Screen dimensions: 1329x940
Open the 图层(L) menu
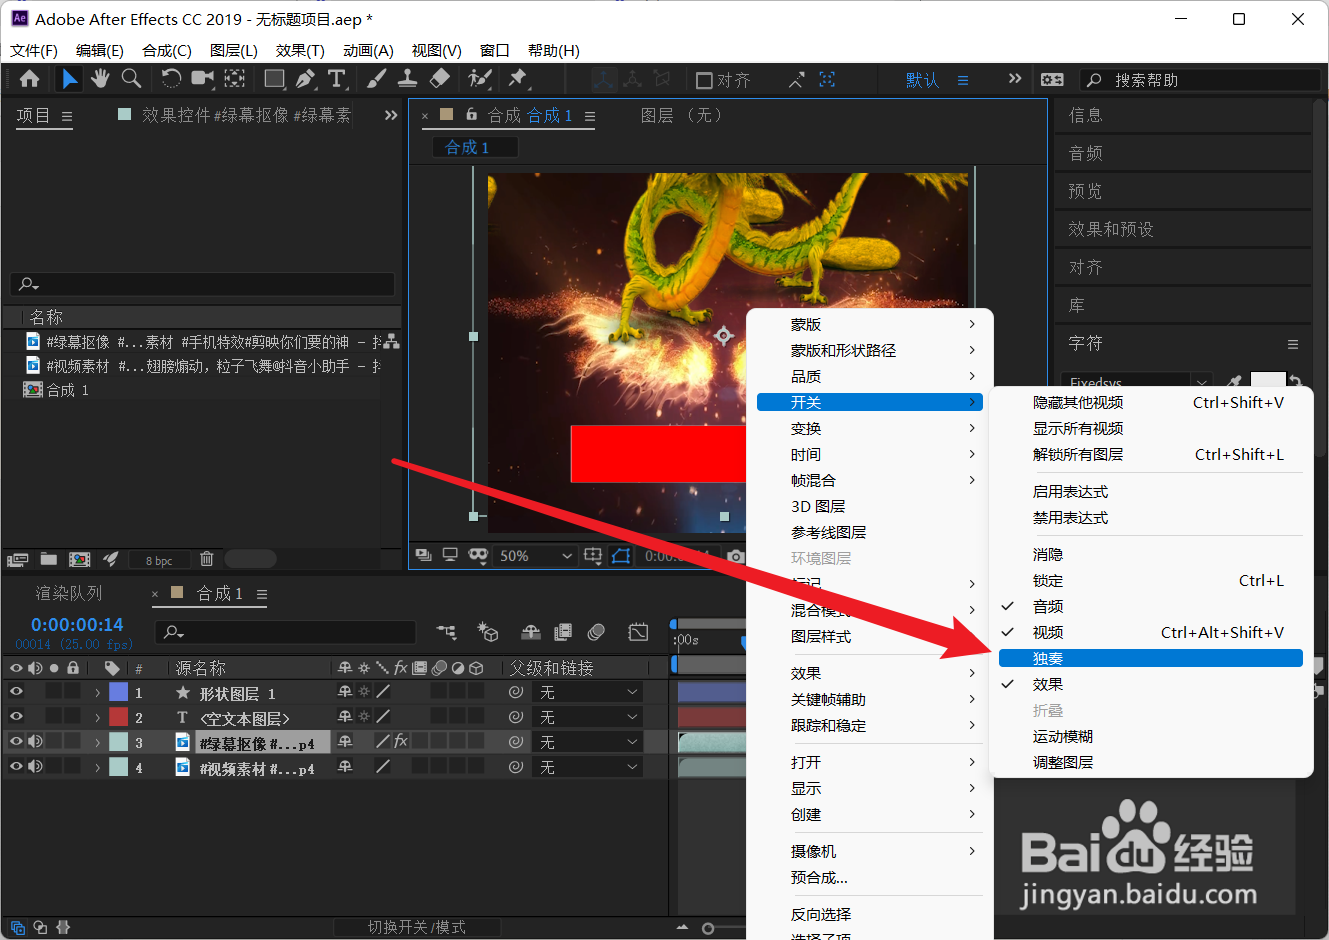[234, 50]
